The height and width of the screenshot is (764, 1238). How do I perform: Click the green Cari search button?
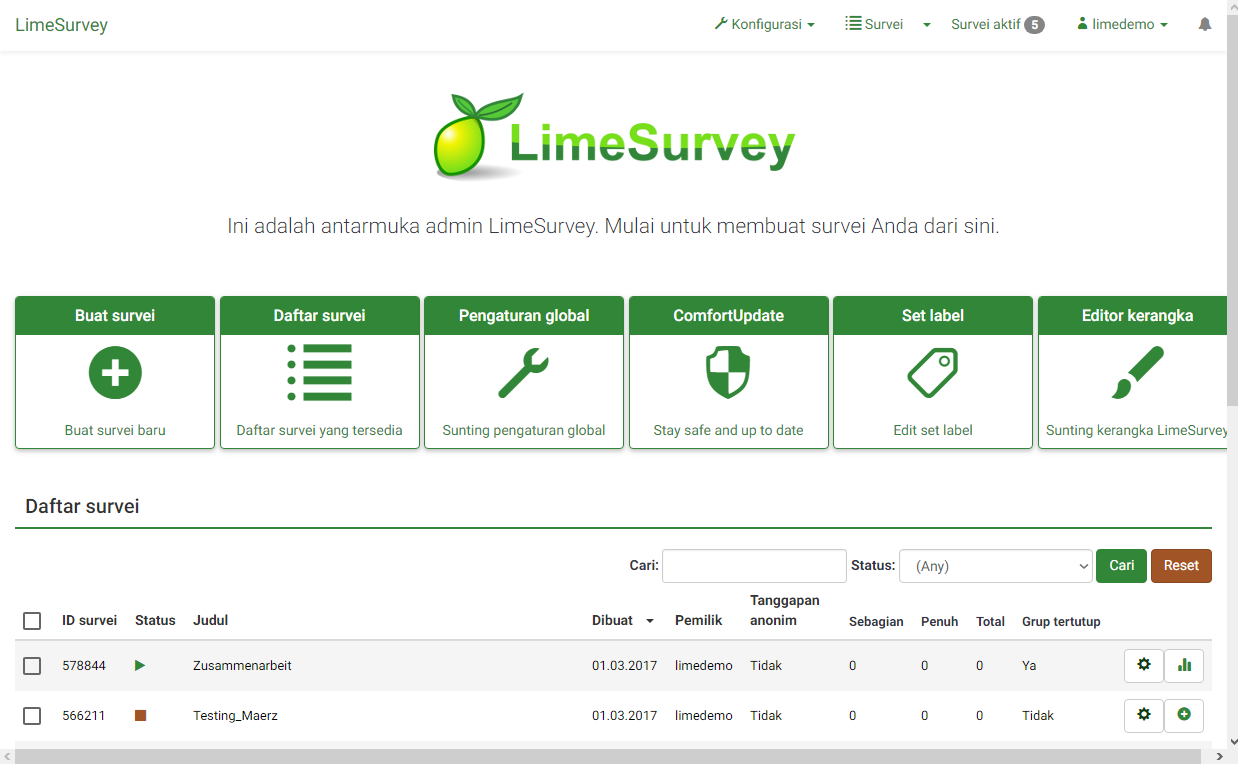tap(1121, 566)
